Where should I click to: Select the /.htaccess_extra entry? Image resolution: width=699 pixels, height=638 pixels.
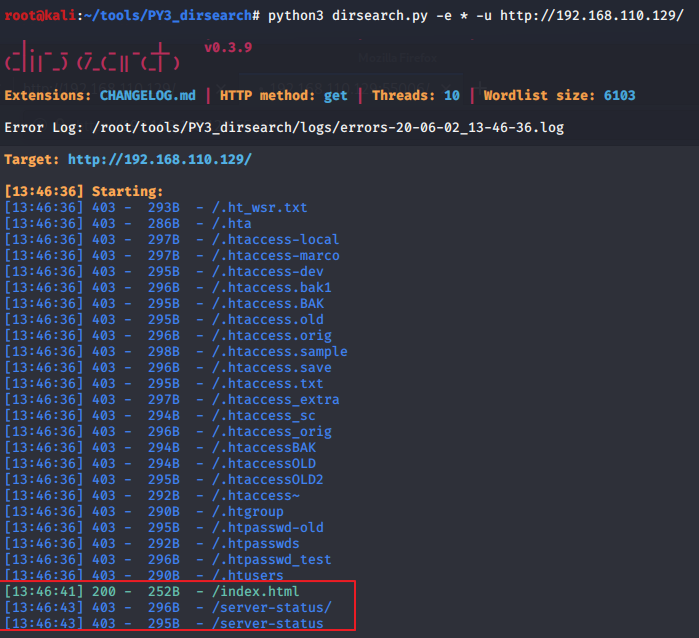click(x=275, y=400)
